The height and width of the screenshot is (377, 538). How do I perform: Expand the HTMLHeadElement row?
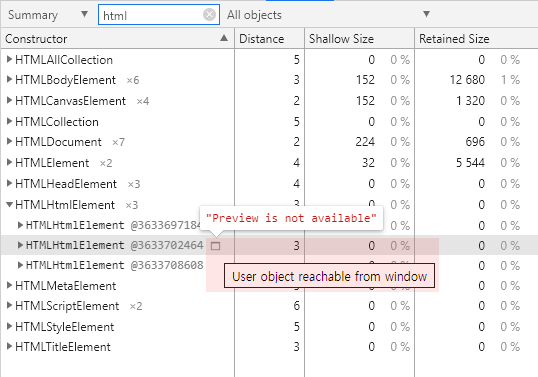[10, 184]
